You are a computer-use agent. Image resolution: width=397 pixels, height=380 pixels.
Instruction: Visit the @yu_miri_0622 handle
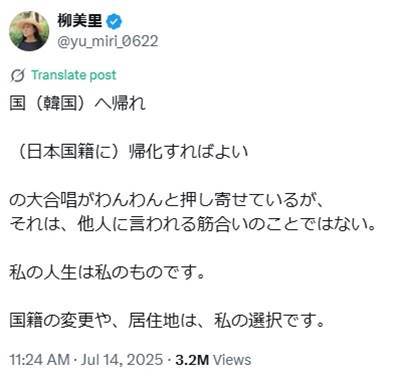pyautogui.click(x=108, y=41)
